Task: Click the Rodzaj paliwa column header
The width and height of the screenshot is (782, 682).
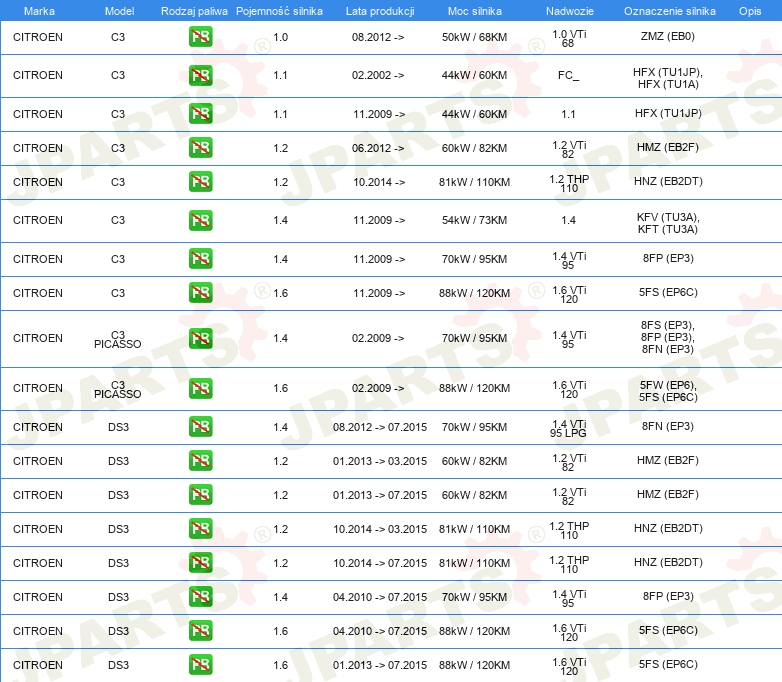Action: (194, 10)
